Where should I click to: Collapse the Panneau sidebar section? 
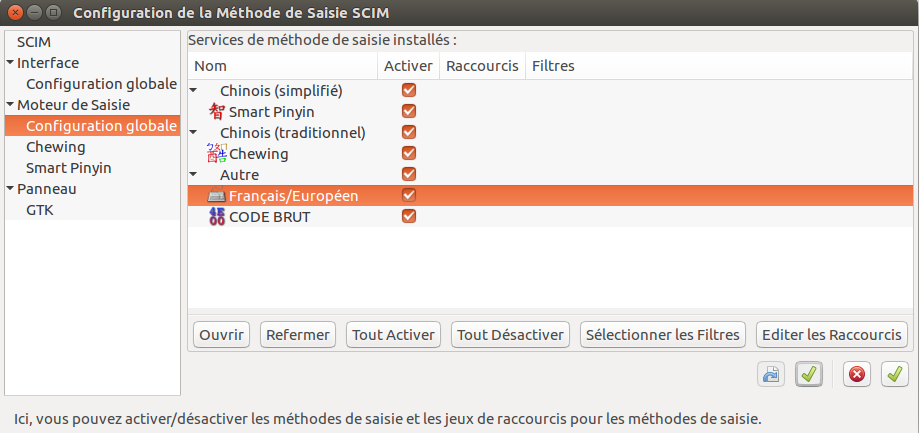(x=11, y=189)
